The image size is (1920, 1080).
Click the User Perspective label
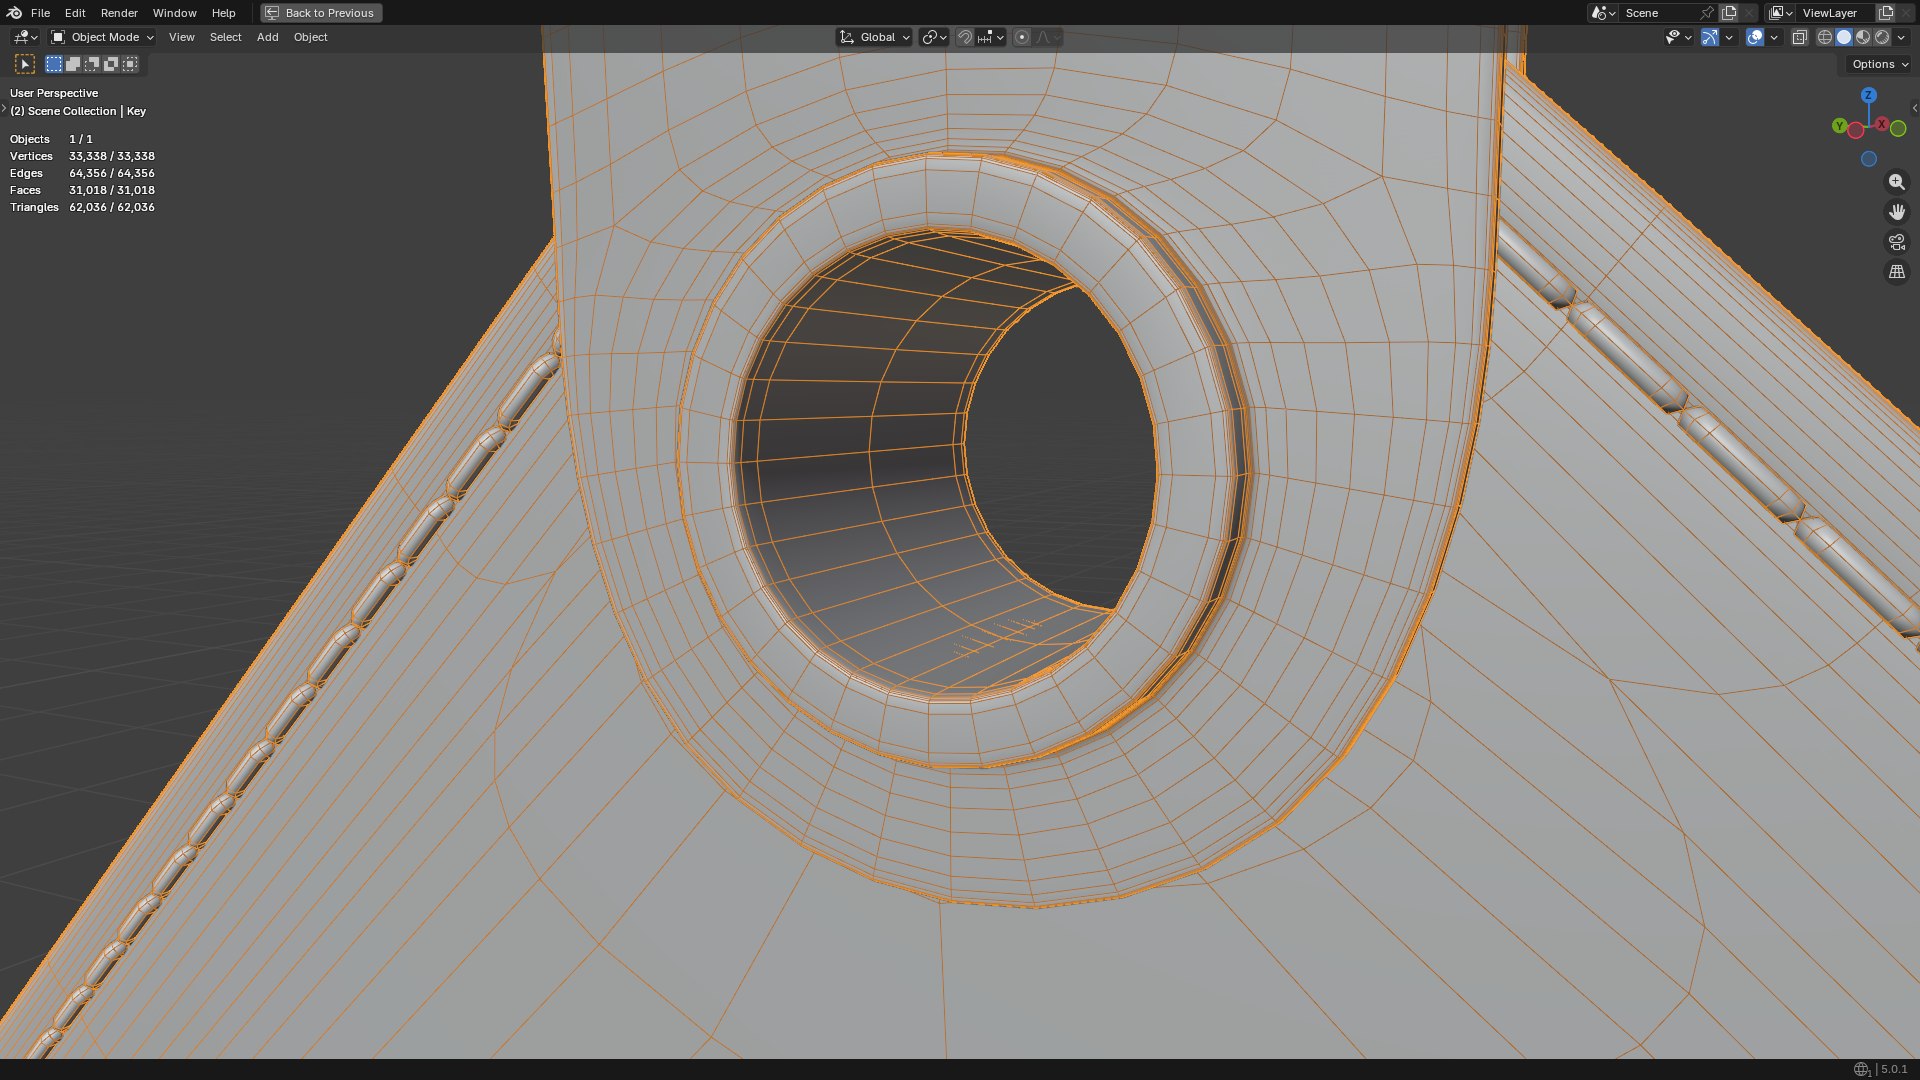coord(54,93)
